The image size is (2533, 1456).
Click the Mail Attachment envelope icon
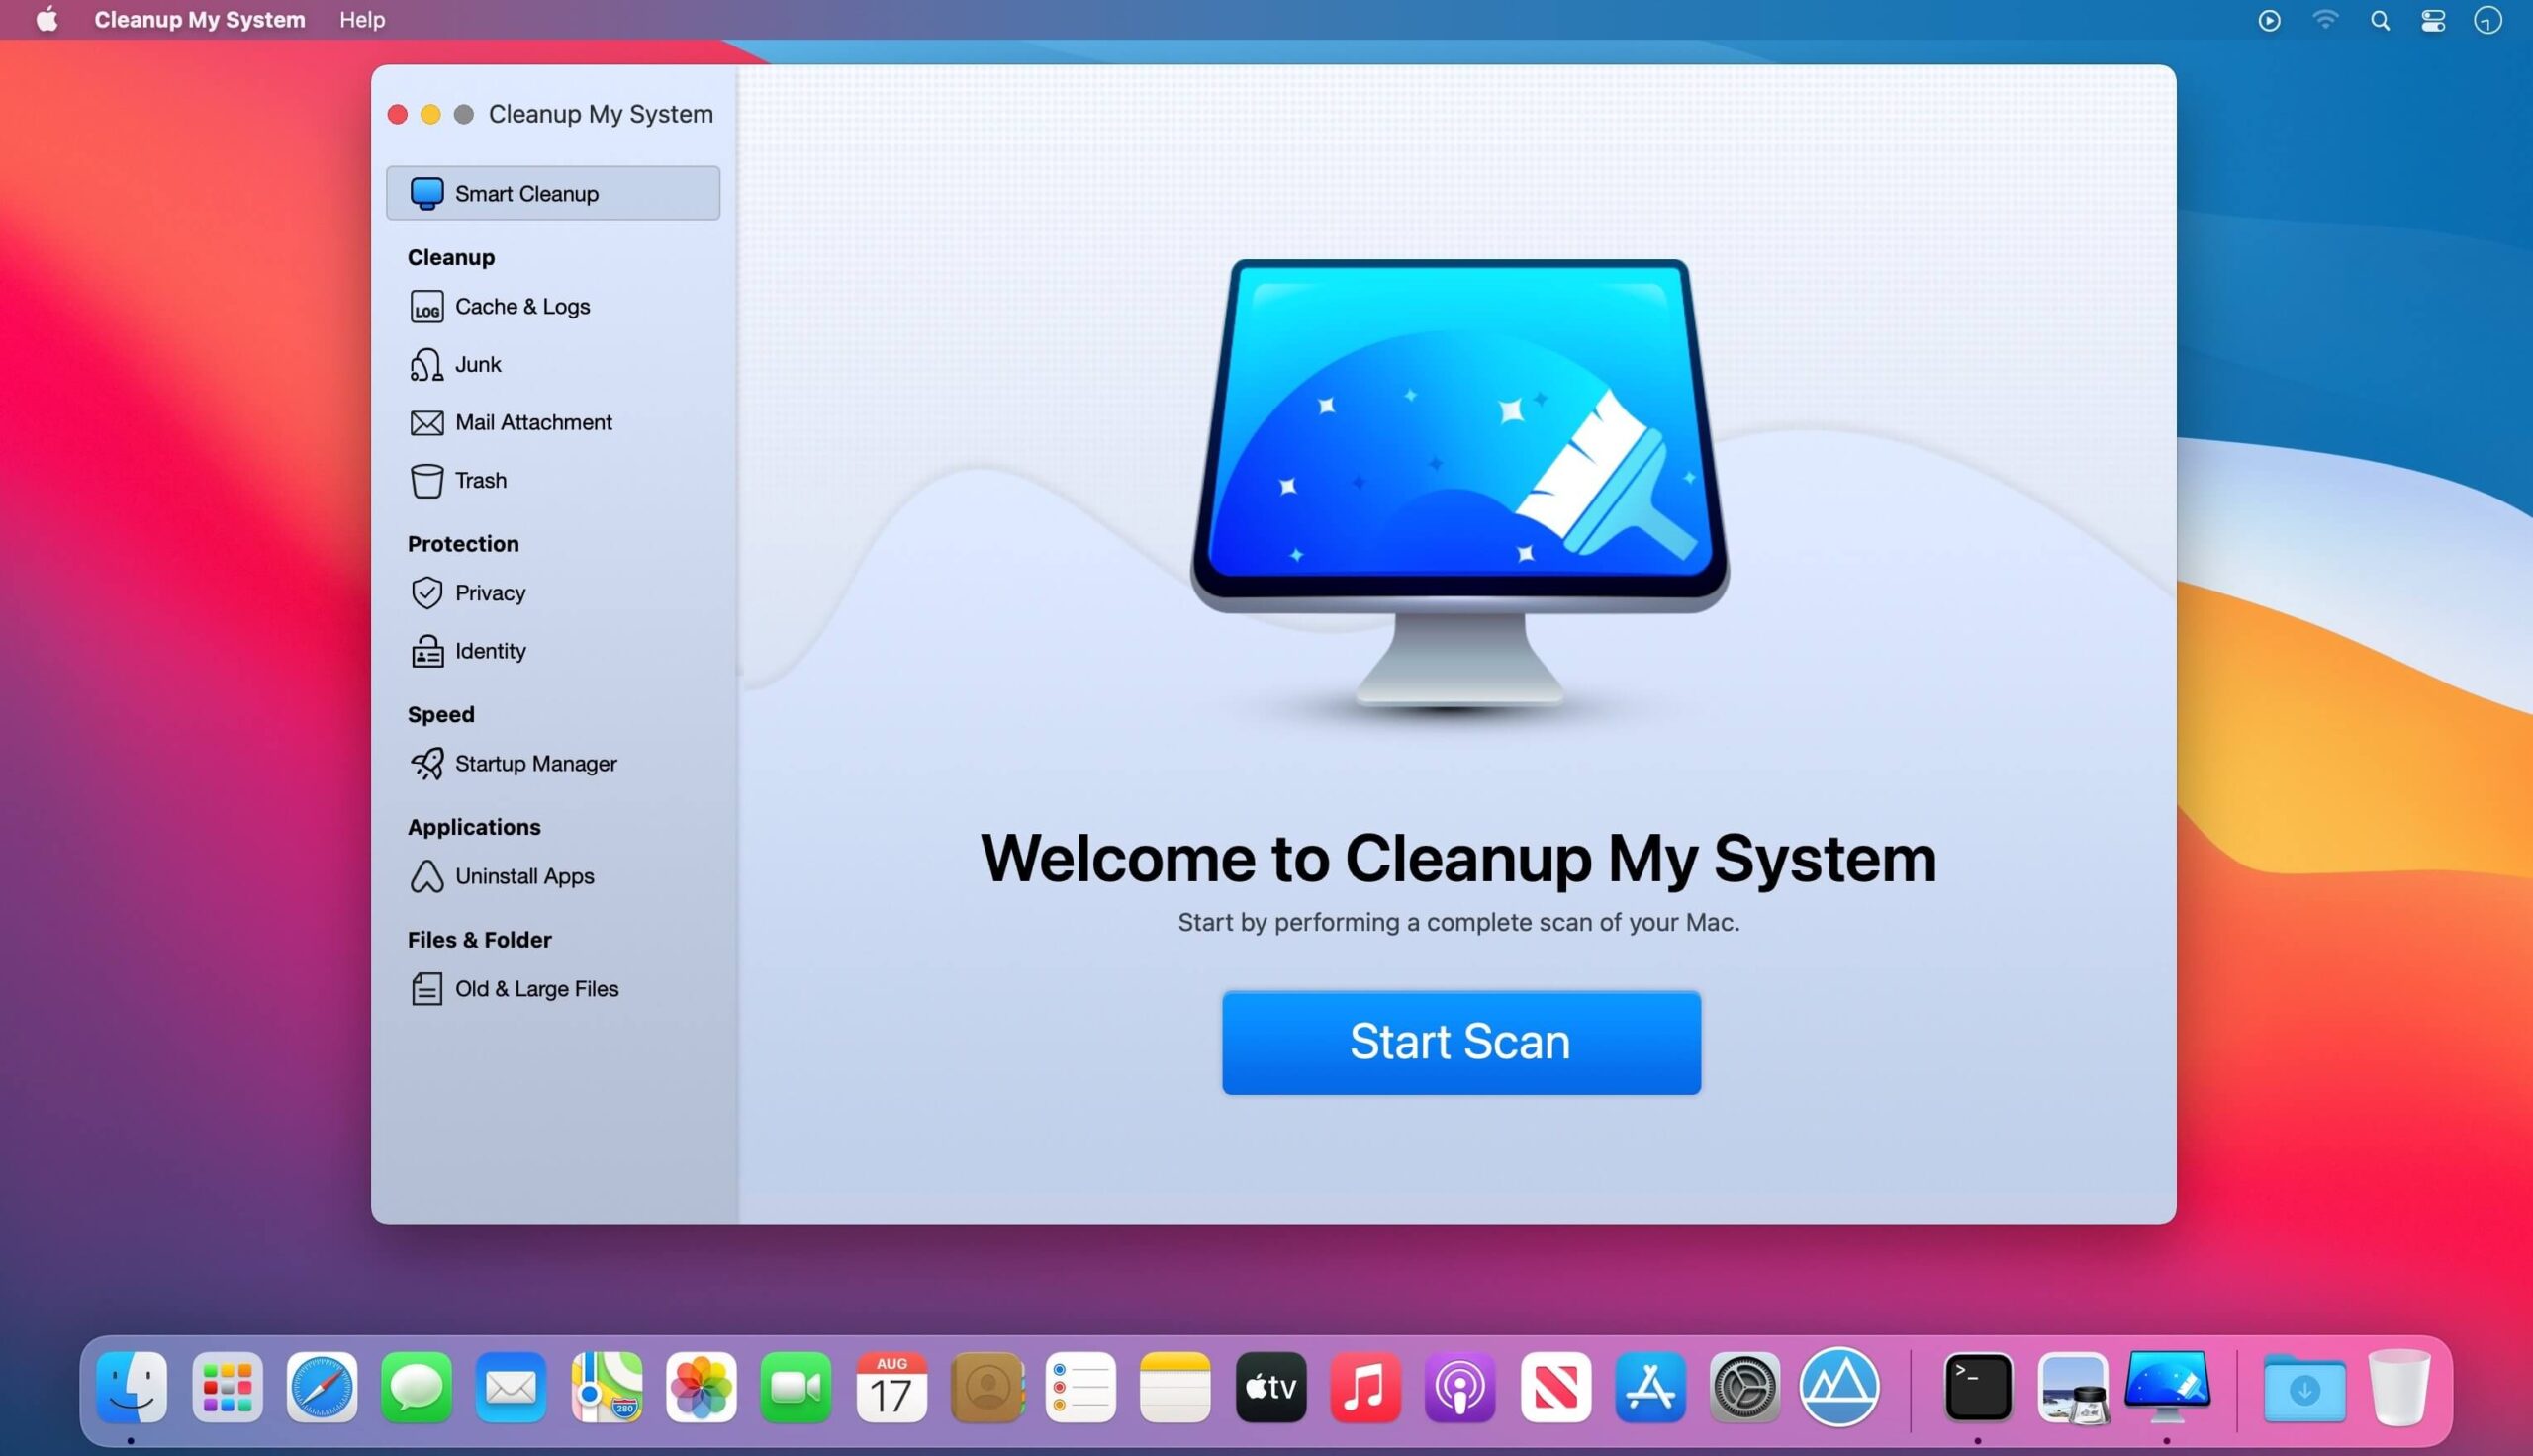point(426,422)
